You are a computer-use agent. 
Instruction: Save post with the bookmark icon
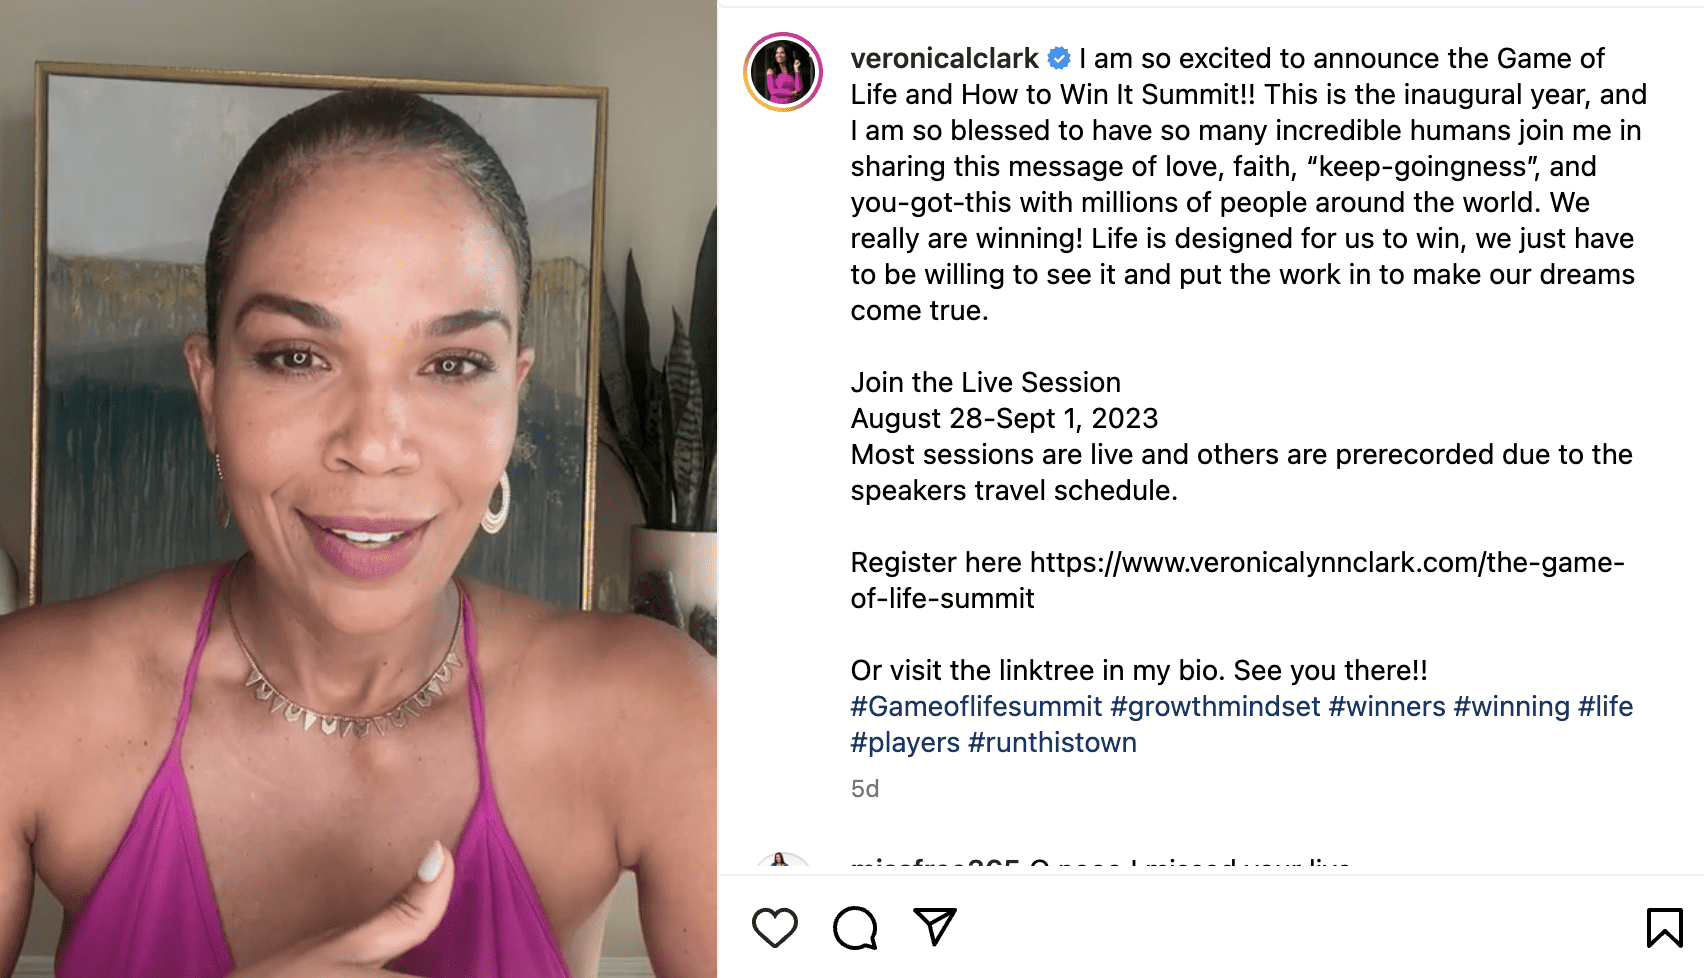1664,927
